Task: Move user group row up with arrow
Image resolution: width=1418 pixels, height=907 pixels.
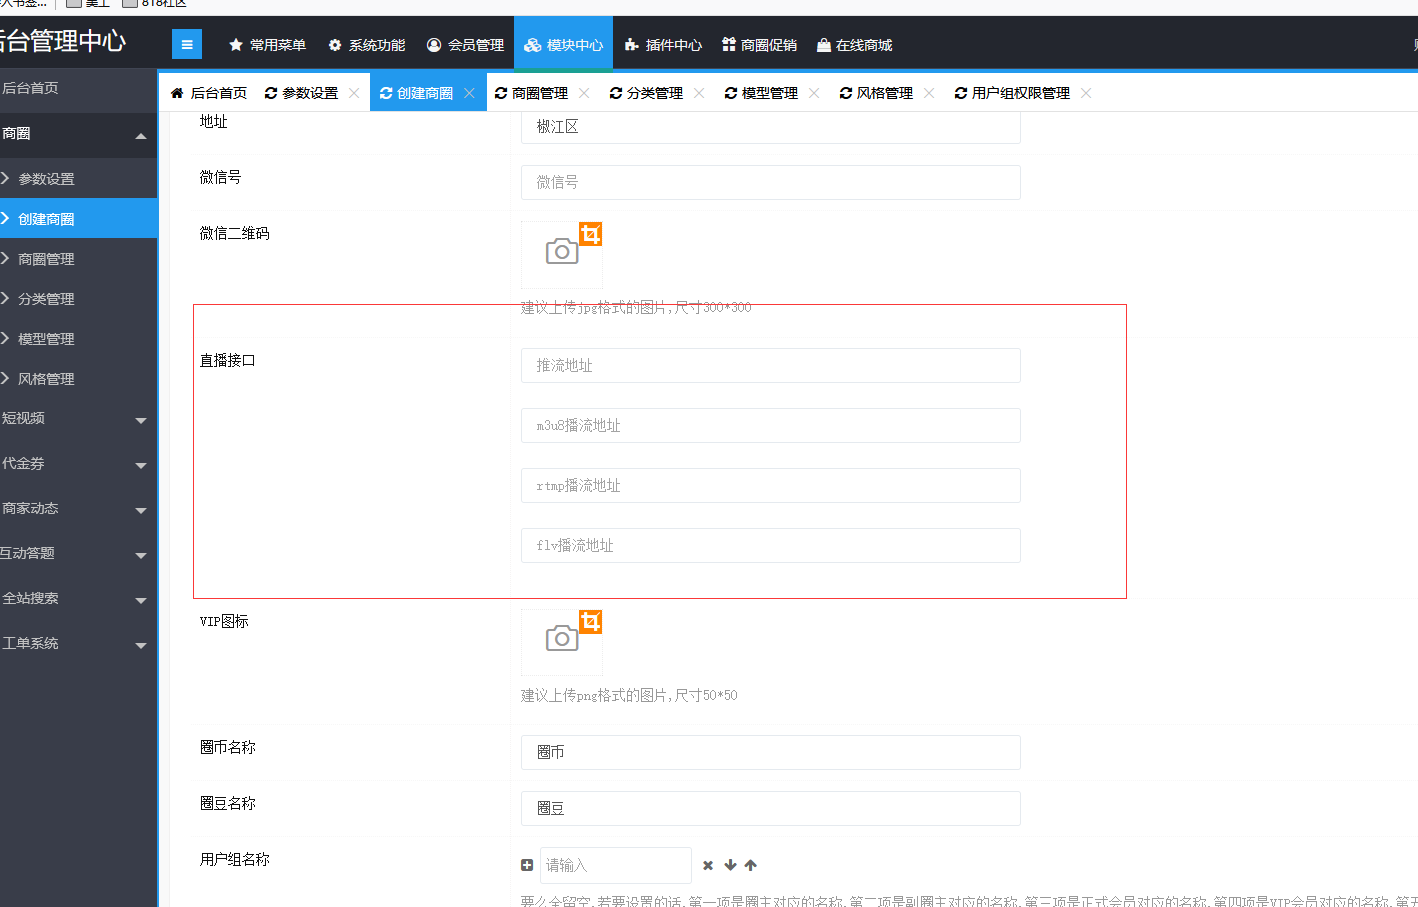Action: (751, 865)
